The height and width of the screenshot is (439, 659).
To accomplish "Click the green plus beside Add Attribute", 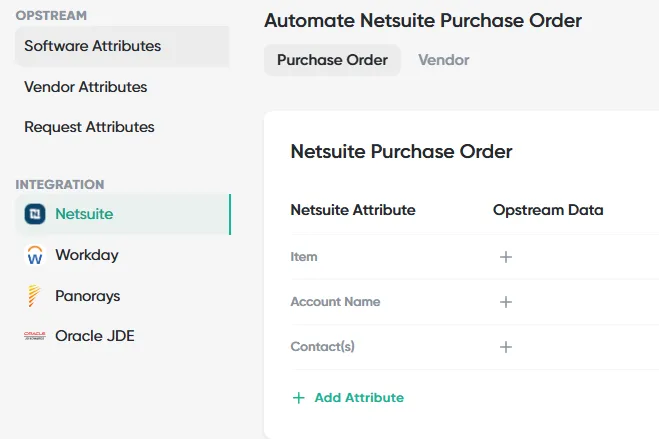I will [x=298, y=398].
